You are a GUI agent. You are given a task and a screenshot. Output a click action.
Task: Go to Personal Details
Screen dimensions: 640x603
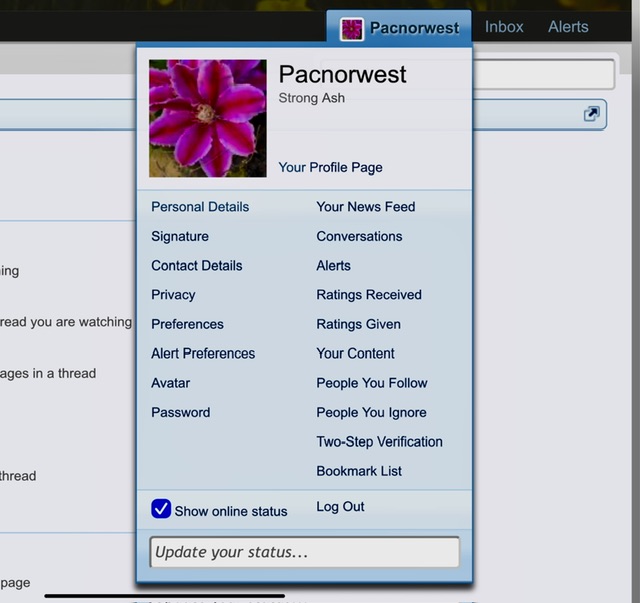200,207
